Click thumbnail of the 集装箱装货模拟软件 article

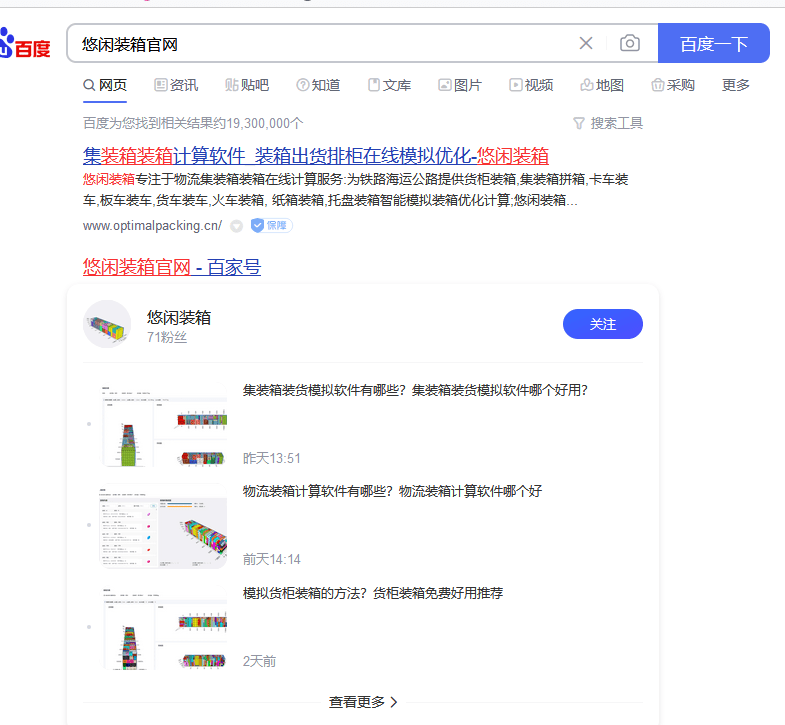(x=164, y=424)
